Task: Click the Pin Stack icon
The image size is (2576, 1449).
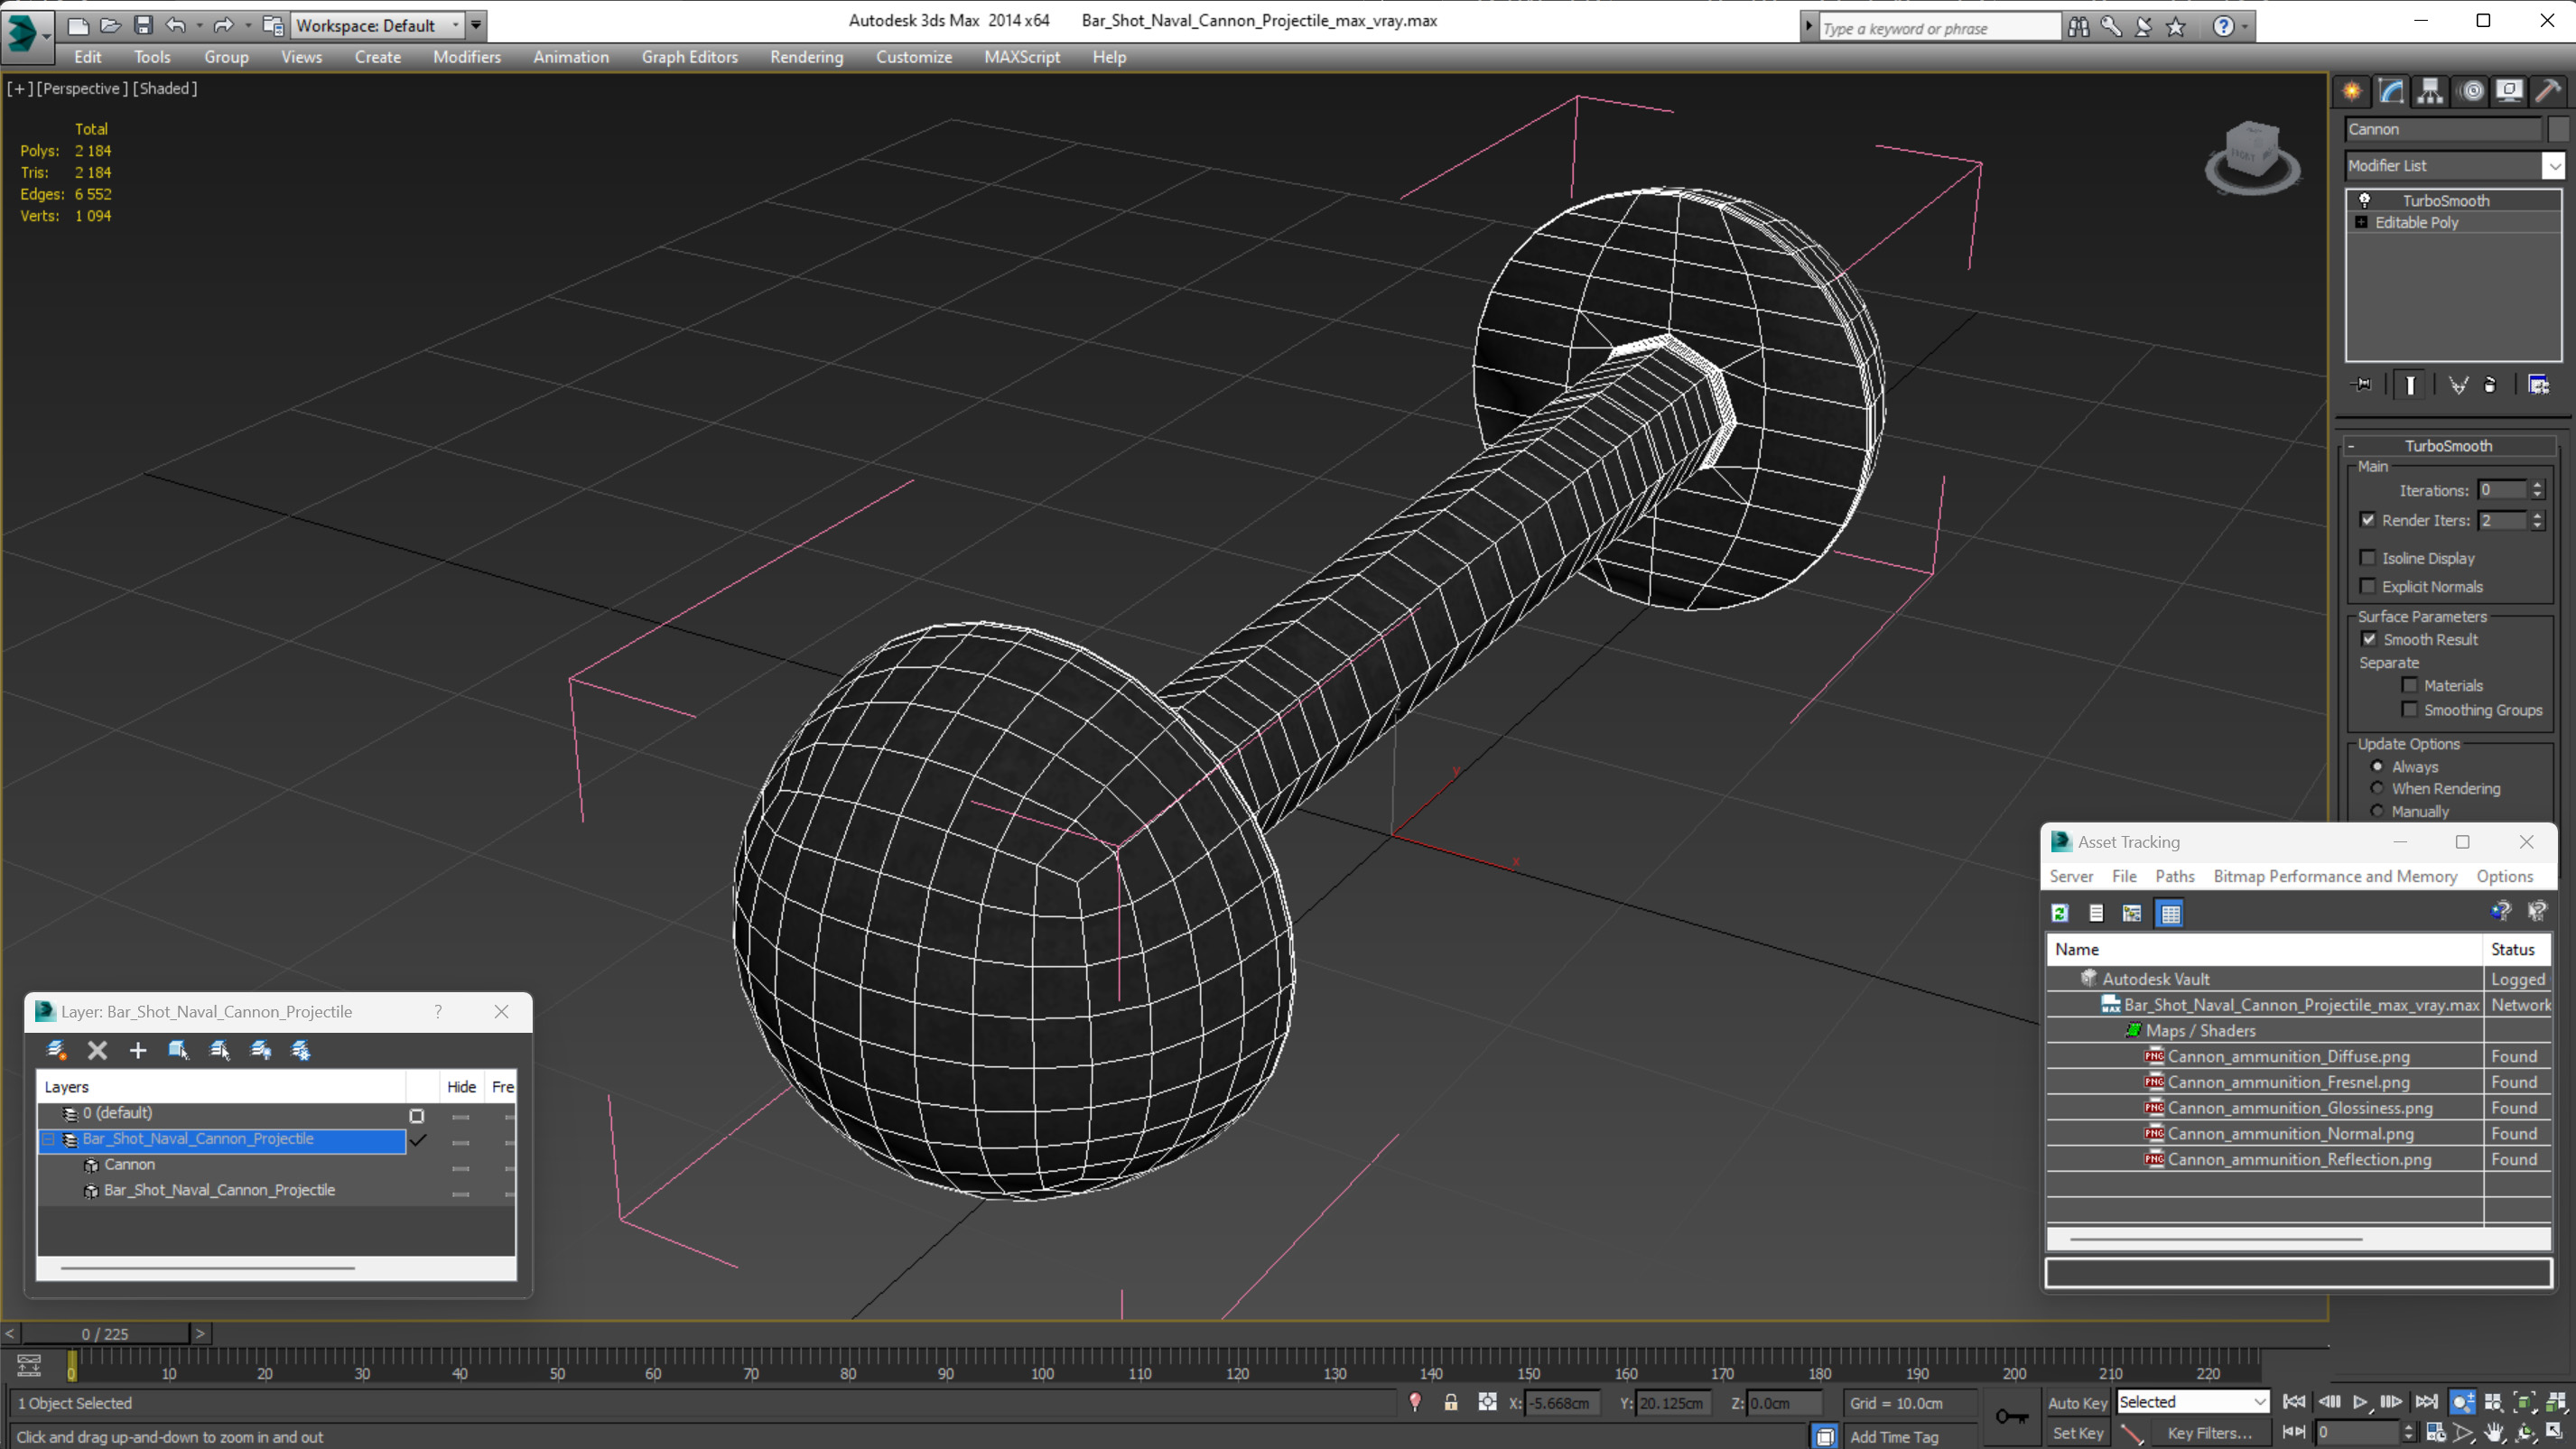Action: 2362,385
